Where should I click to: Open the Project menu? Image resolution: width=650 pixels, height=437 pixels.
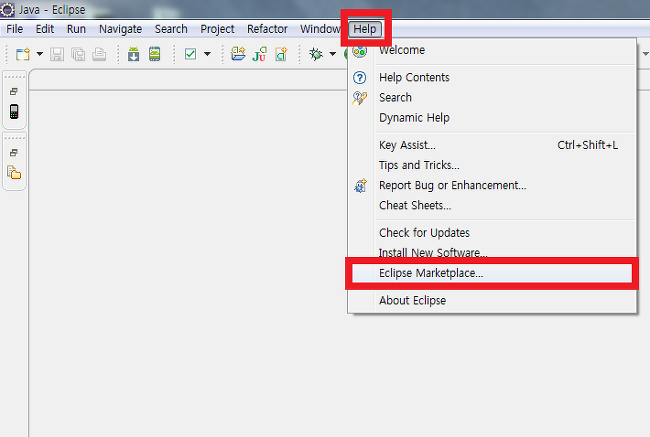[217, 29]
